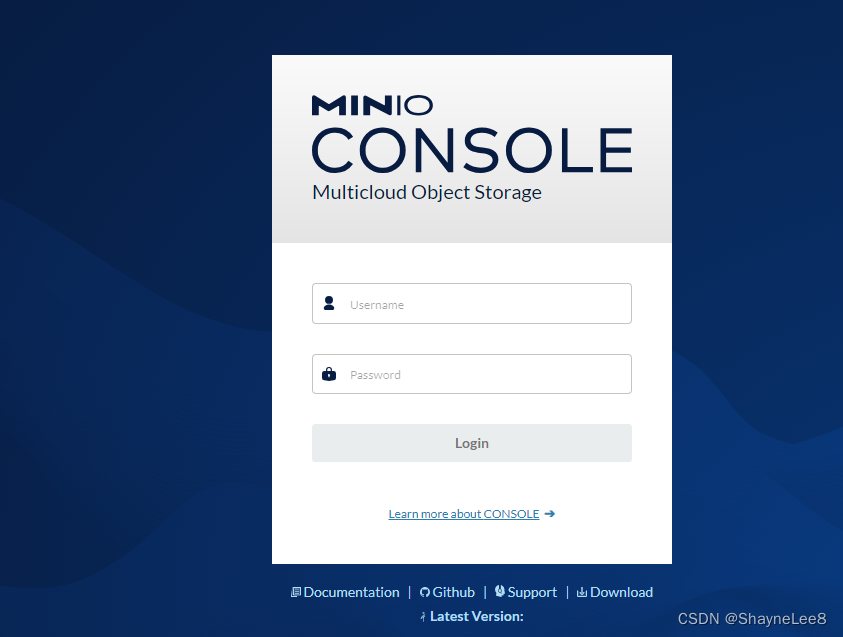Open the Support link

(x=532, y=592)
